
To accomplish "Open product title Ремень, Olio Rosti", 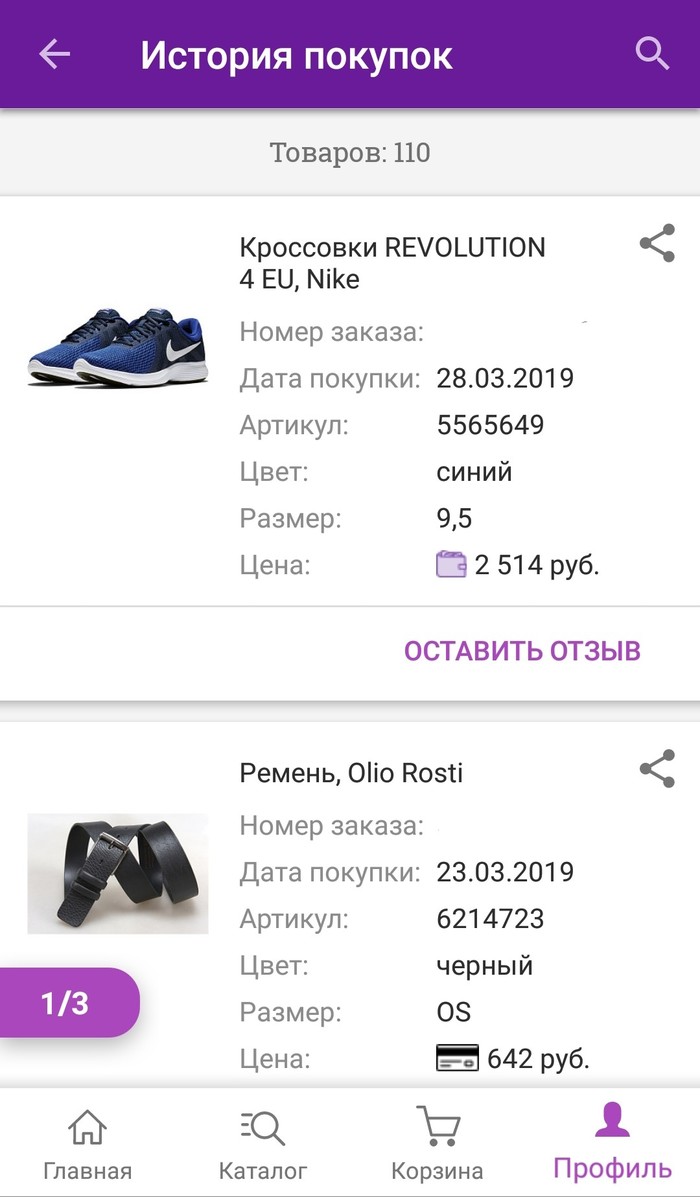I will coord(351,773).
